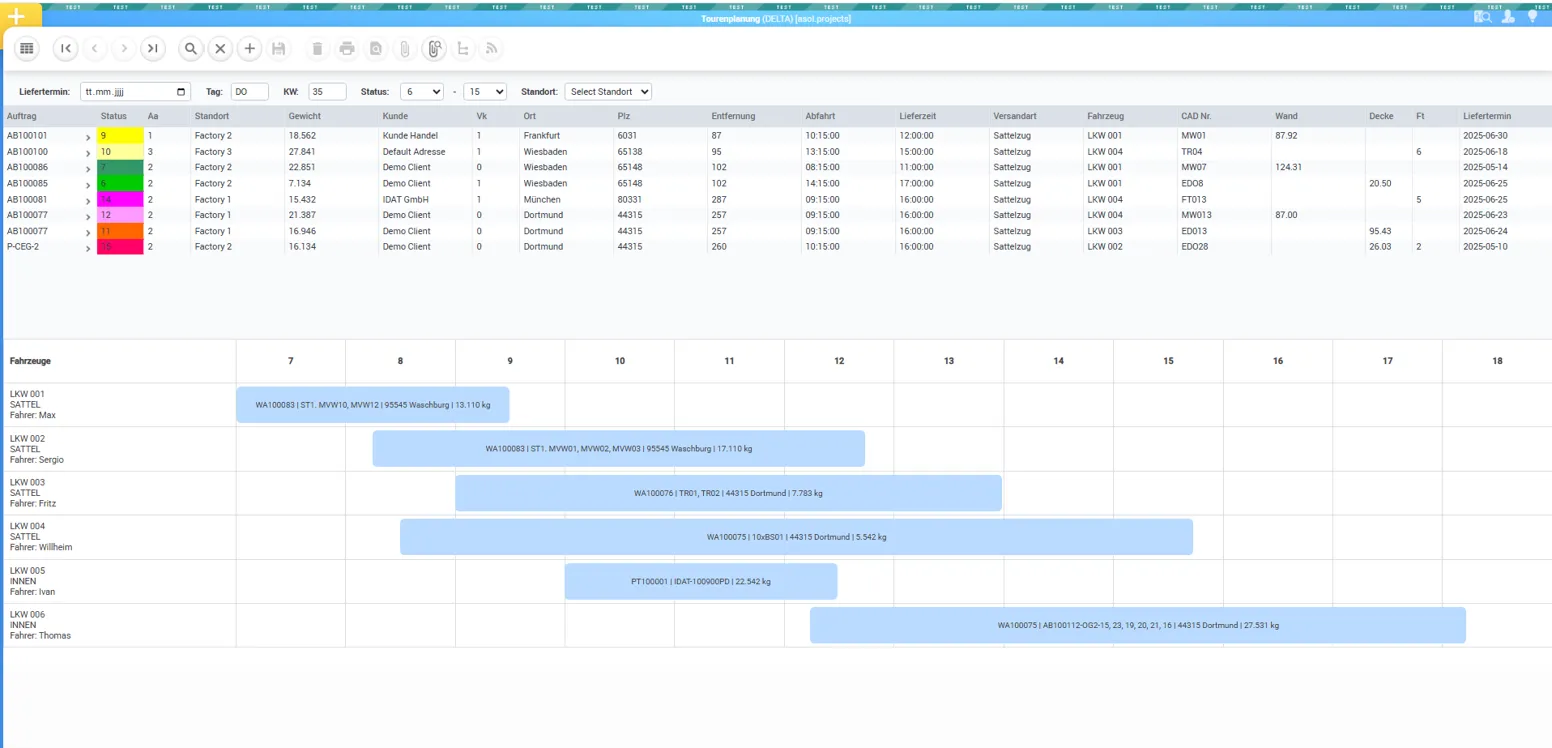
Task: Add a new record with plus icon
Action: click(250, 48)
